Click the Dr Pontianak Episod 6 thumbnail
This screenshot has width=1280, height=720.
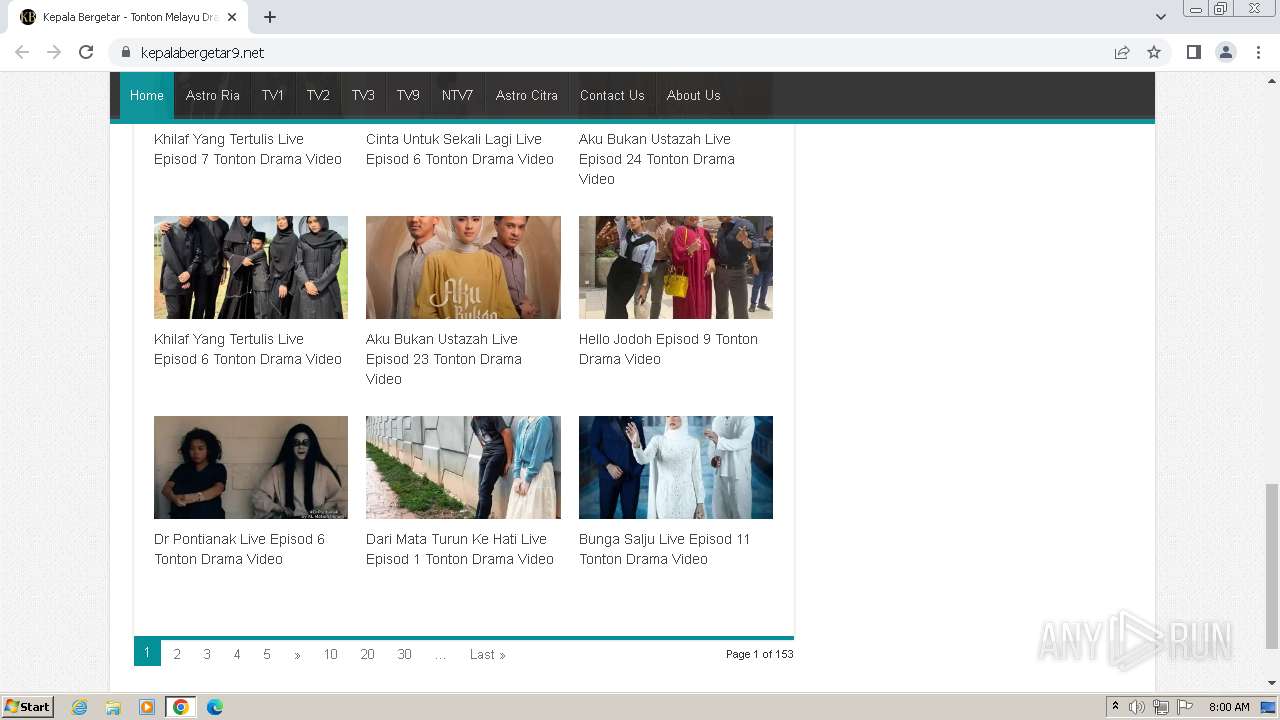pyautogui.click(x=251, y=467)
